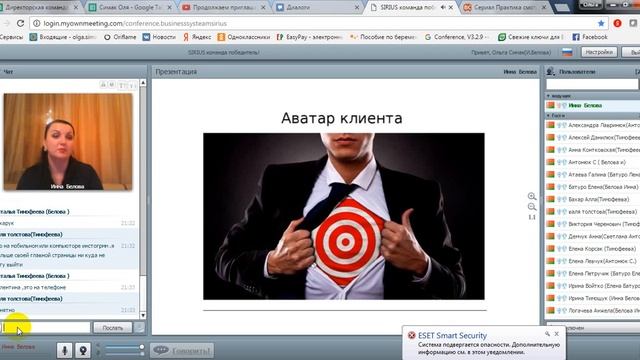Click the site info icon in the address bar
Screen dimensions: 640x360
pyautogui.click(x=36, y=23)
